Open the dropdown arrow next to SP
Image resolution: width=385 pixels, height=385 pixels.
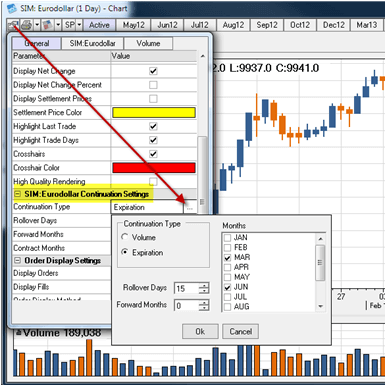79,25
